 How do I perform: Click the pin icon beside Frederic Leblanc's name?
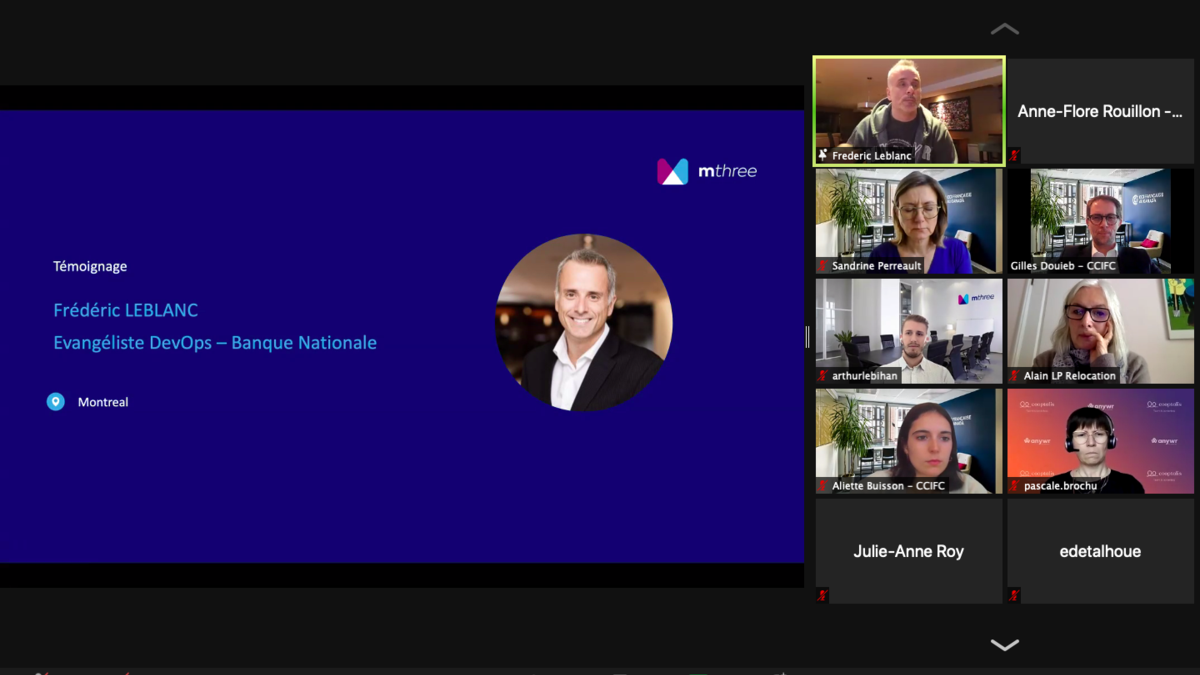[x=823, y=156]
